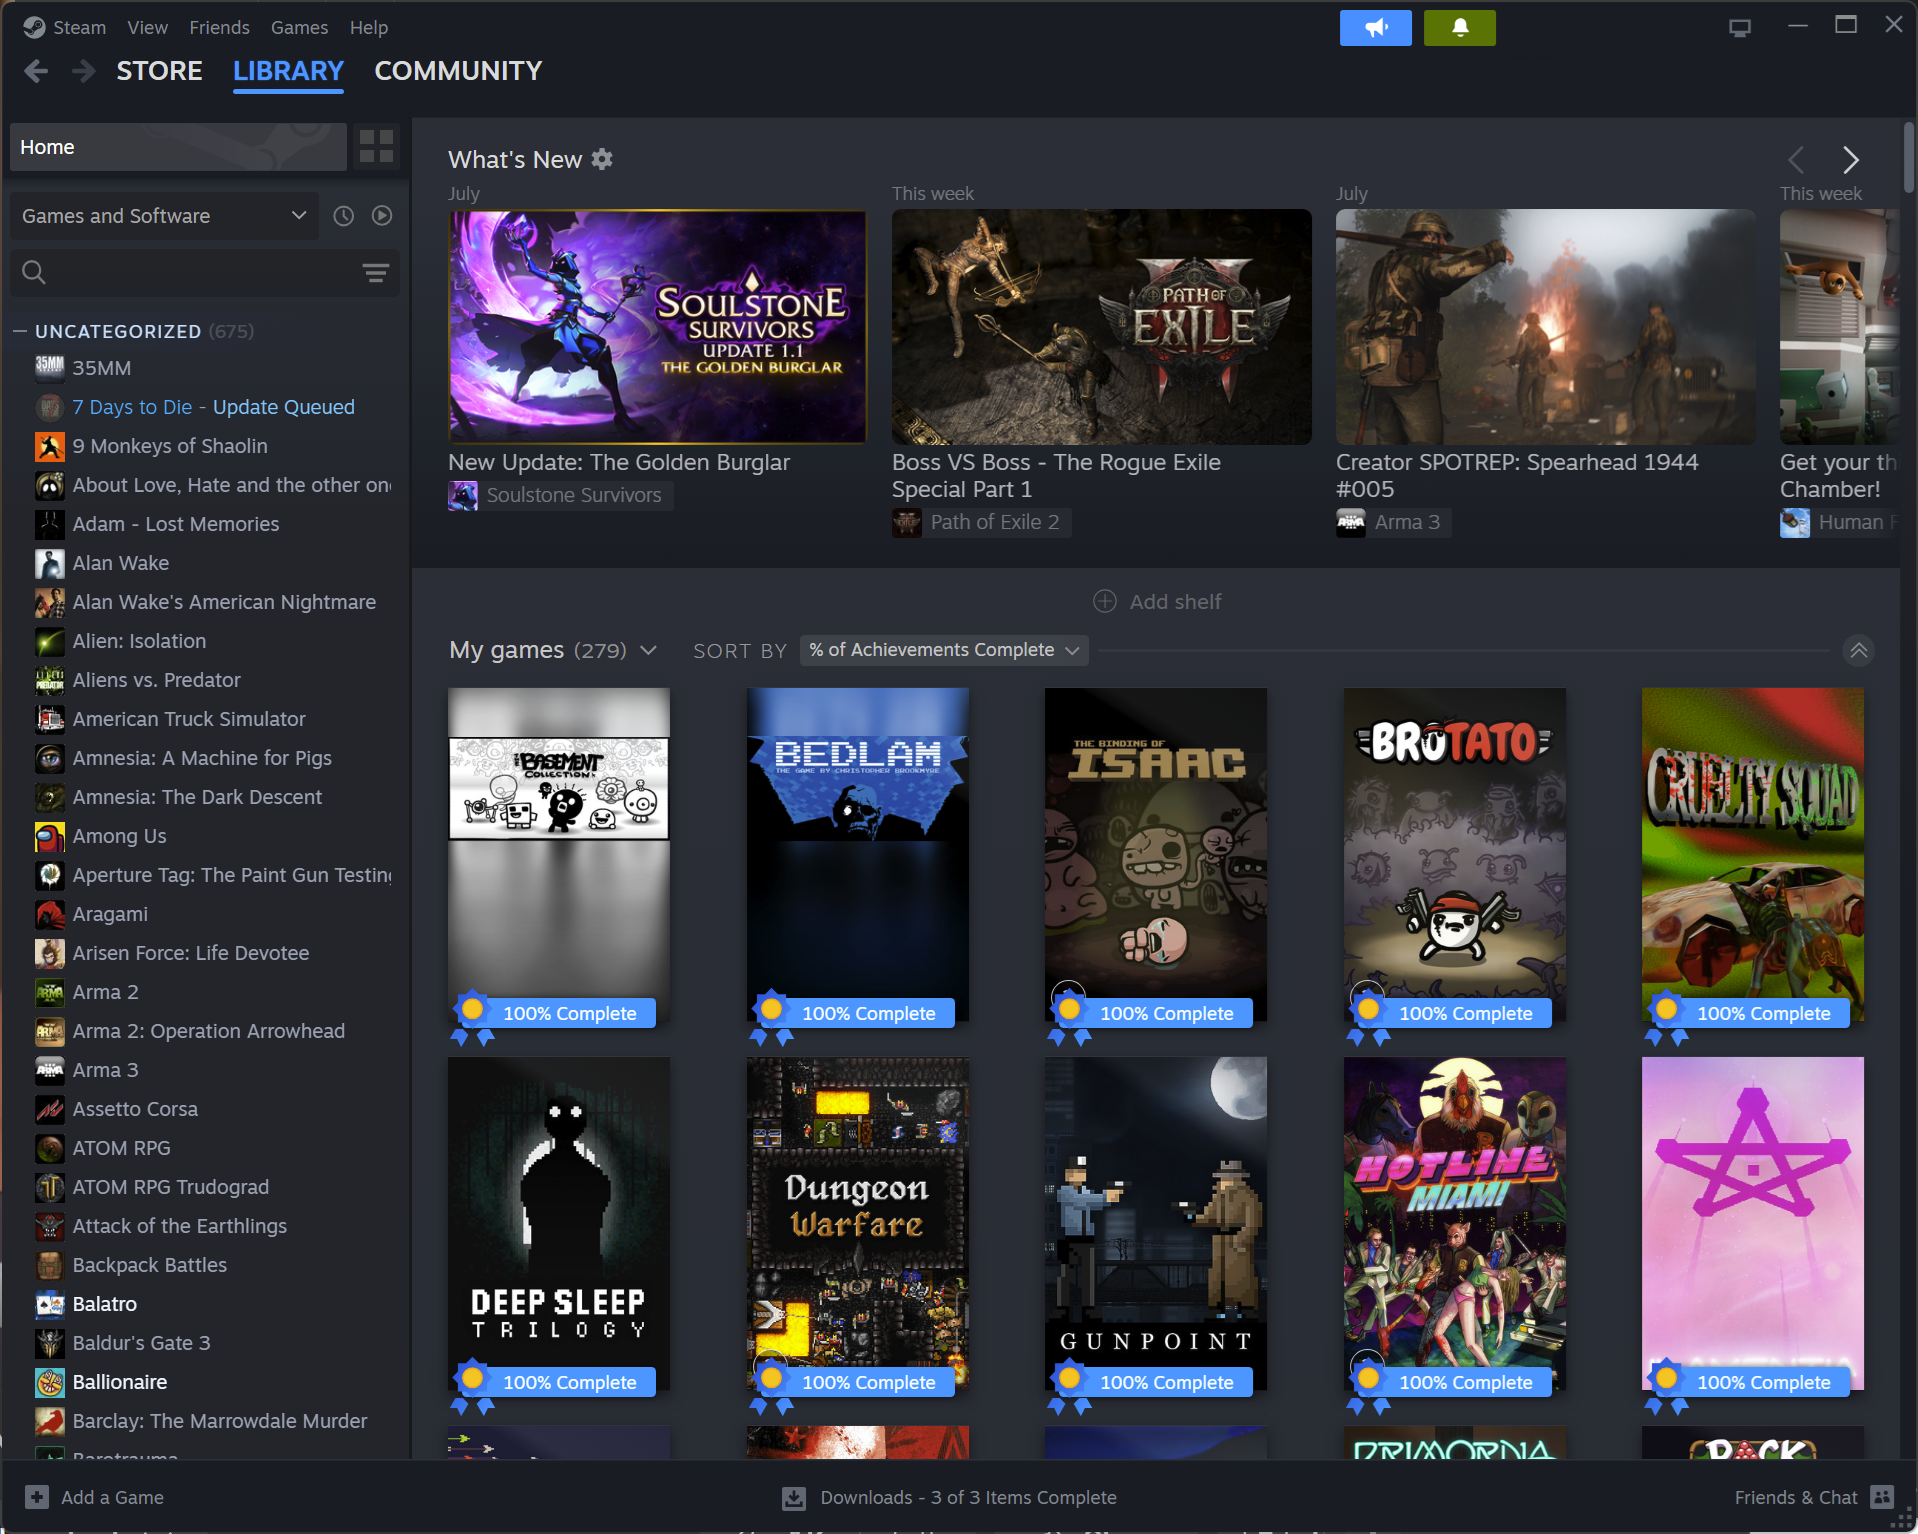Open the Deep Sleep Trilogy cover
1918x1534 pixels.
(559, 1225)
